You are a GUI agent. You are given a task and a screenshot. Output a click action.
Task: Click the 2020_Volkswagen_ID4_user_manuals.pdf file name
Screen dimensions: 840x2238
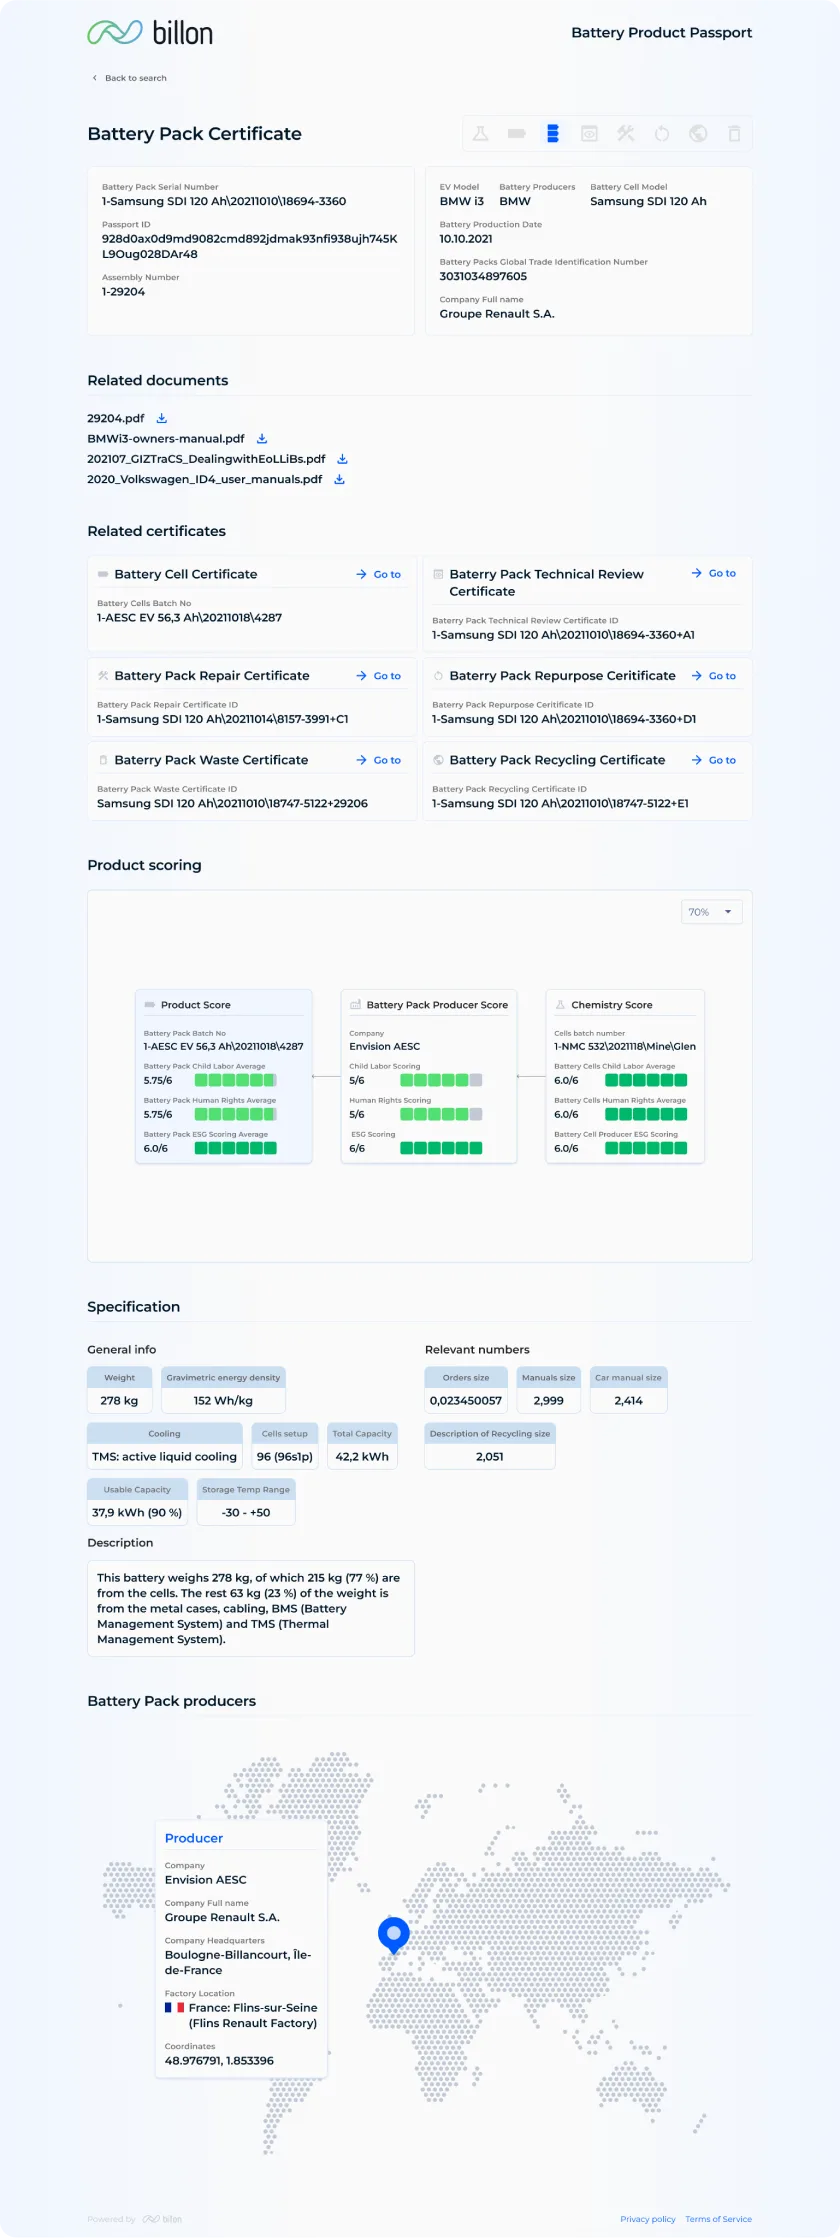[x=205, y=480]
